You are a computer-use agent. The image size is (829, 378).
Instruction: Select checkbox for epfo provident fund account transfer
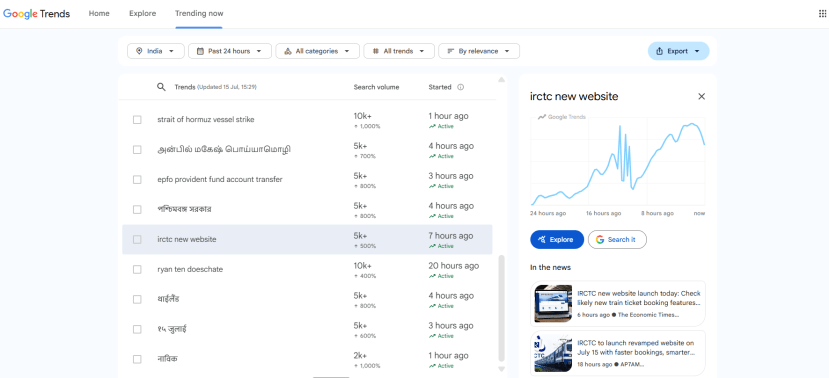[137, 180]
